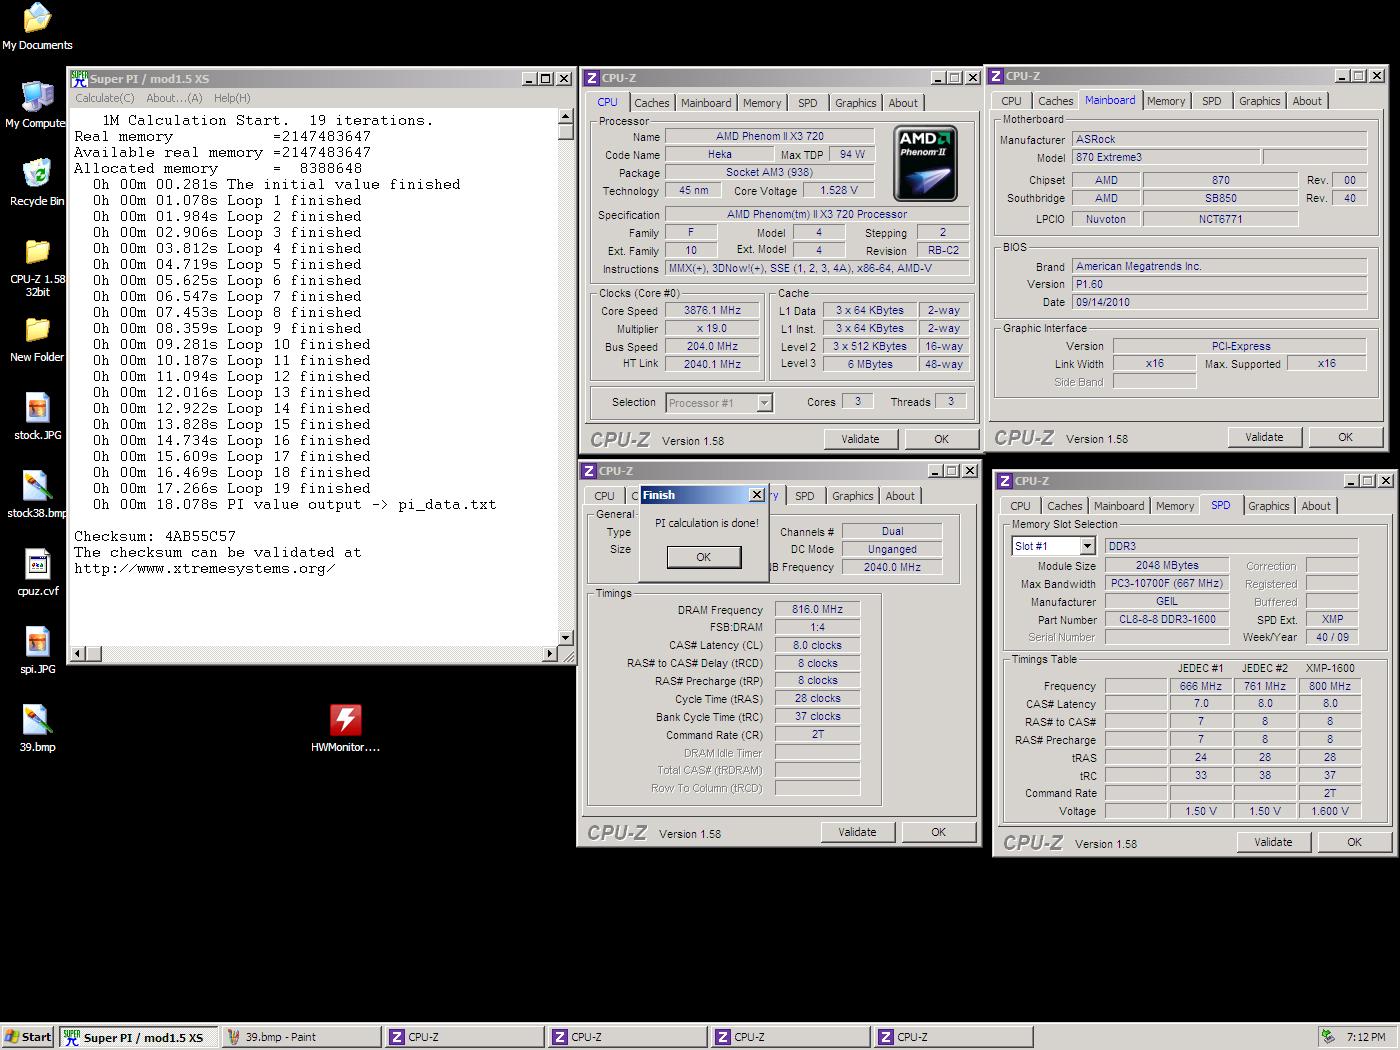Open Memory tab in CPU window
Viewport: 1400px width, 1050px height.
pos(762,103)
